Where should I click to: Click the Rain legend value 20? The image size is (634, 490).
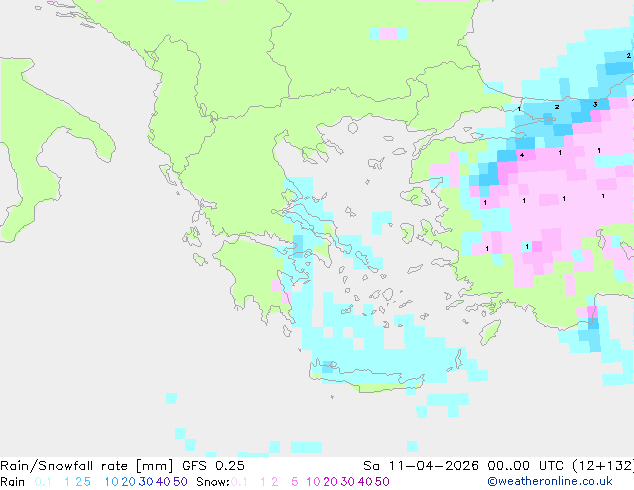(129, 482)
